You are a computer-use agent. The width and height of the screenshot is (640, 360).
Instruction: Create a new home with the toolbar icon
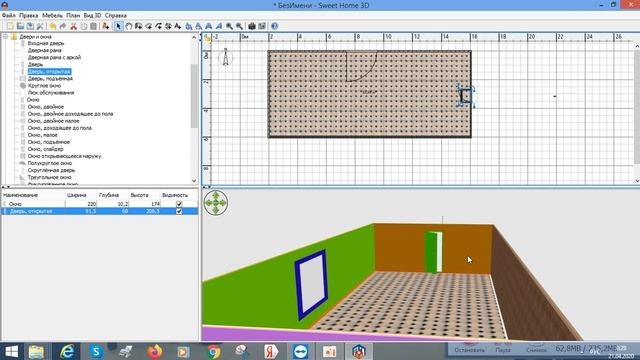(x=10, y=26)
